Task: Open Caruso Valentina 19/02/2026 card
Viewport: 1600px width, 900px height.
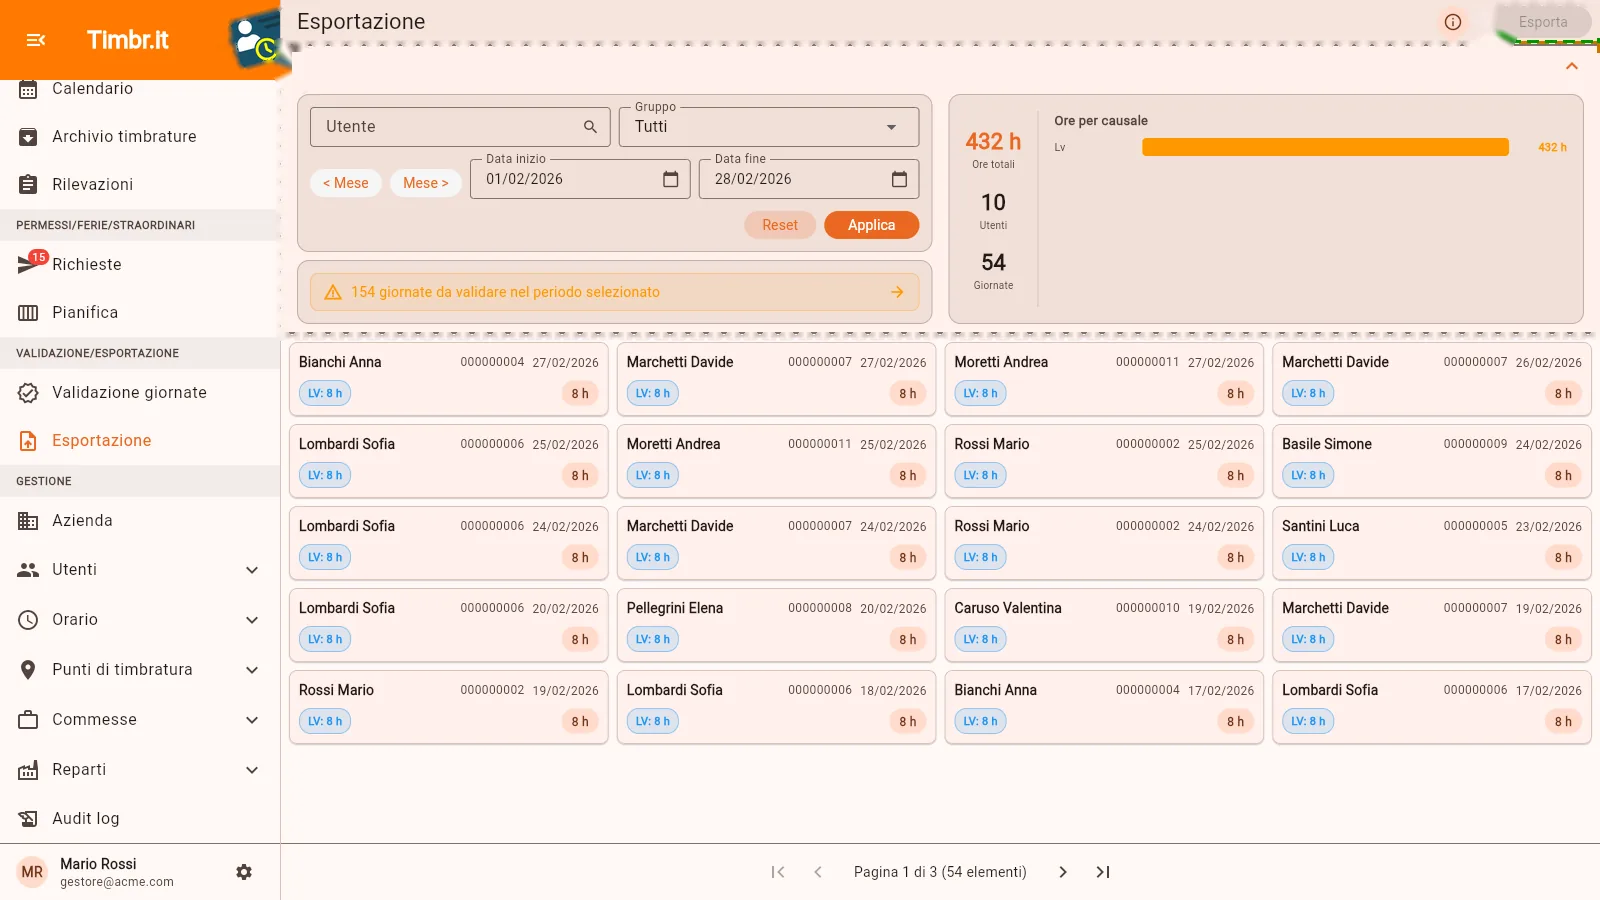Action: 1104,625
